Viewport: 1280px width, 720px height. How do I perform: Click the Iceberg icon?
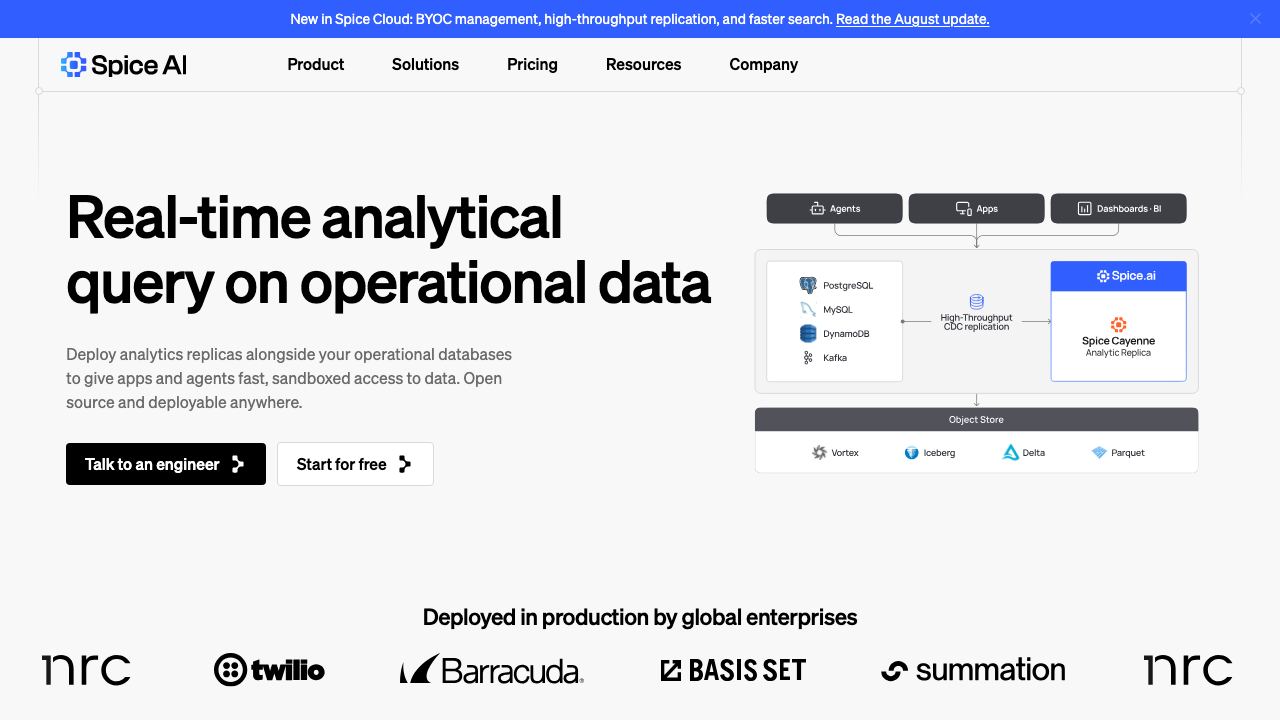(x=911, y=453)
